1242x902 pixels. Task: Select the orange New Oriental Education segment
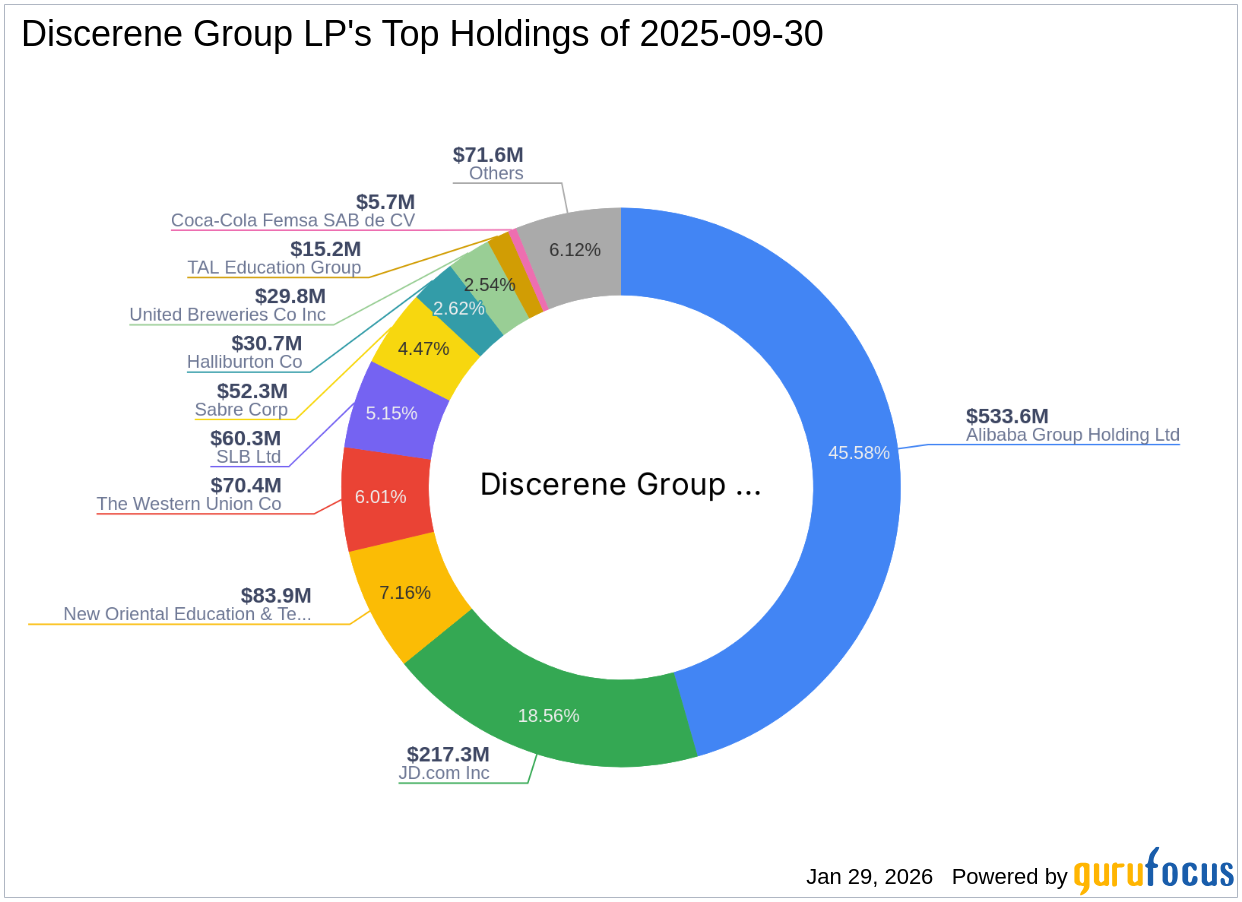tap(405, 592)
